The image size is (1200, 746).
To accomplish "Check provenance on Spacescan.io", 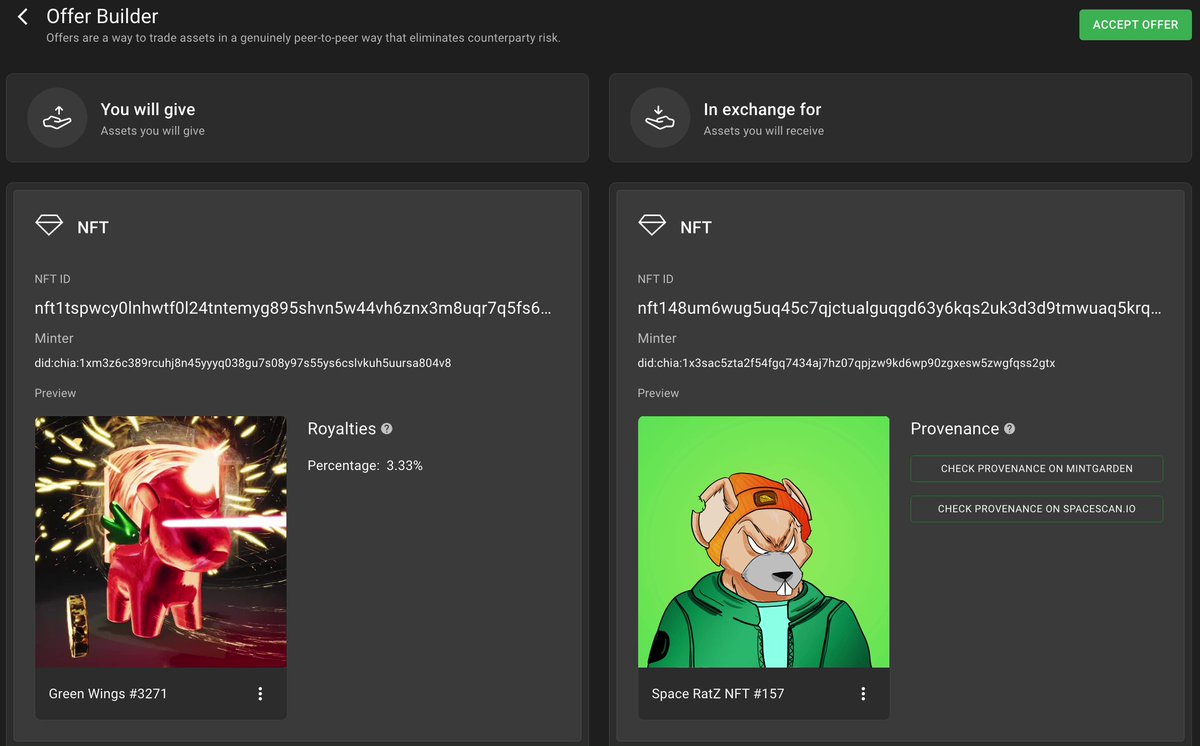I will pos(1037,509).
